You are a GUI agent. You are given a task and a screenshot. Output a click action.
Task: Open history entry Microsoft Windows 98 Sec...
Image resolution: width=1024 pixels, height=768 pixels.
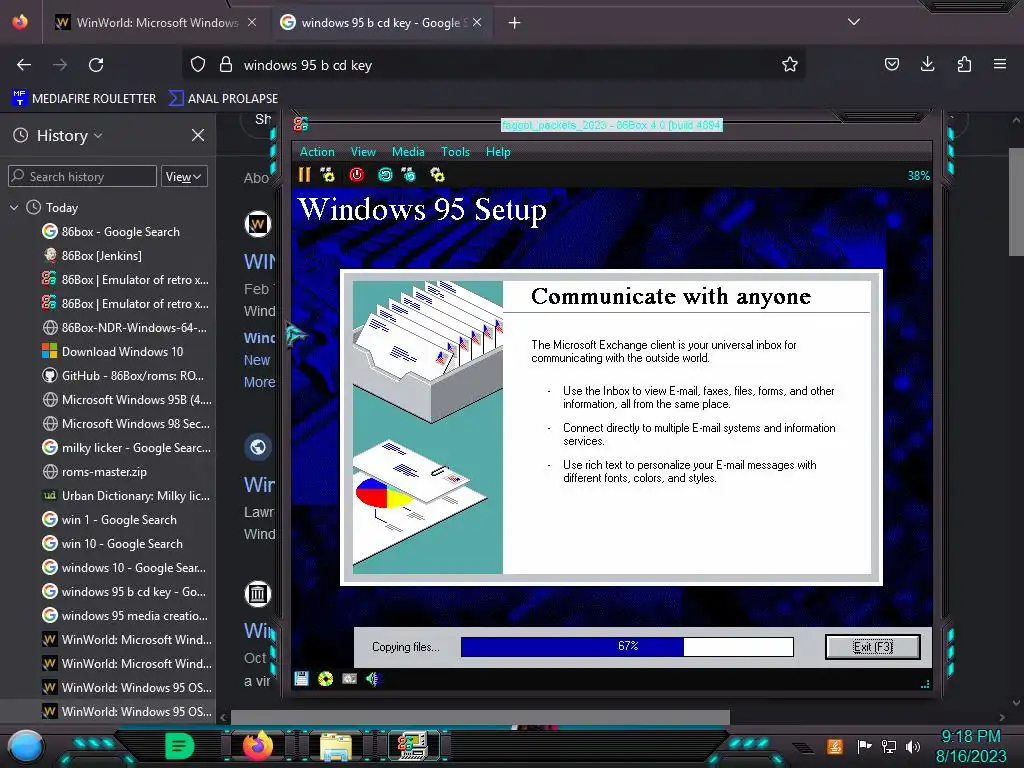pyautogui.click(x=126, y=424)
